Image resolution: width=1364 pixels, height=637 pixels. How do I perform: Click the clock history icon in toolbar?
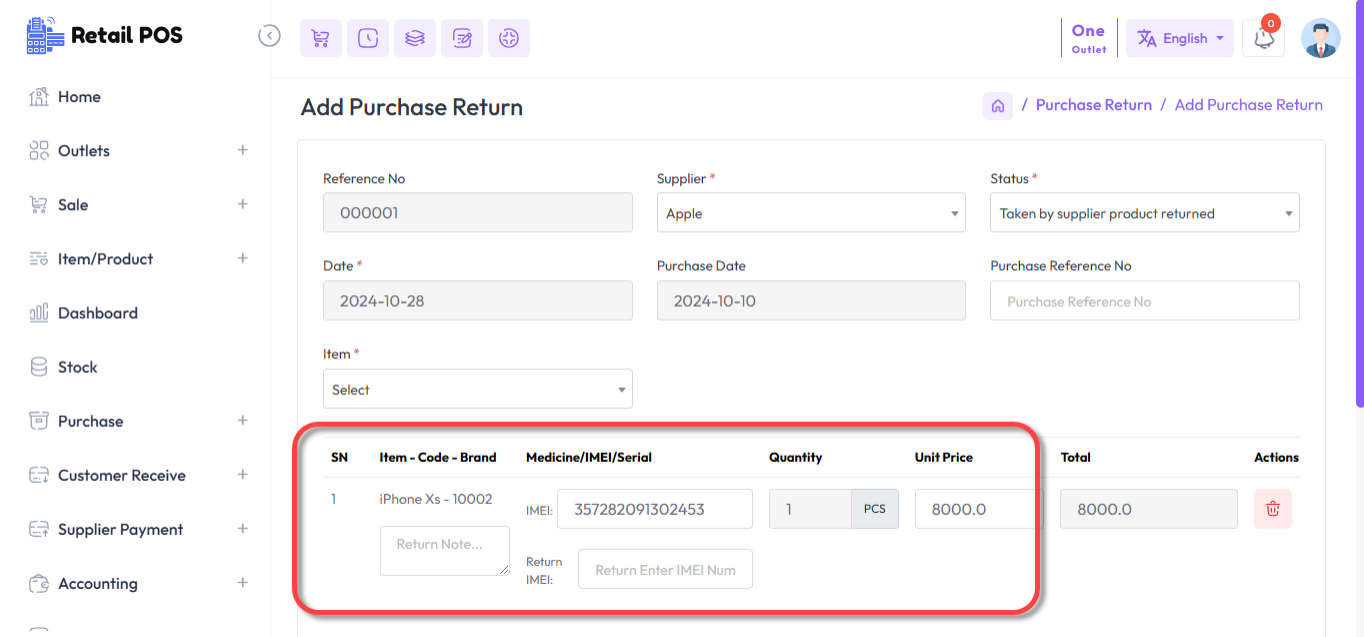coord(367,37)
